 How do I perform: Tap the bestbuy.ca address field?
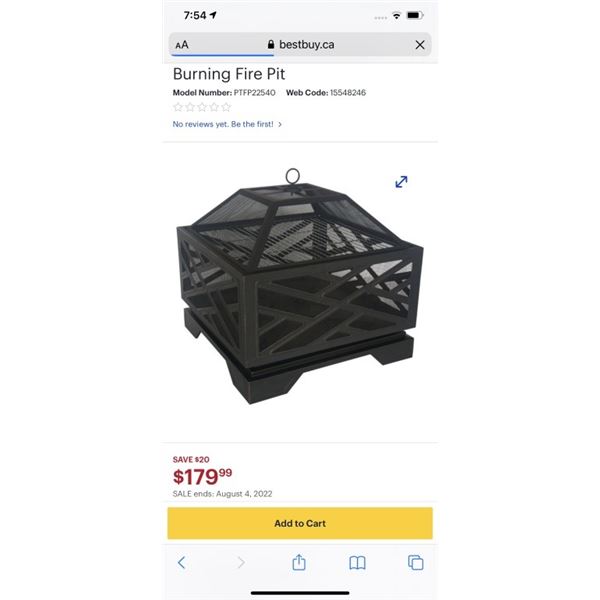pyautogui.click(x=300, y=44)
